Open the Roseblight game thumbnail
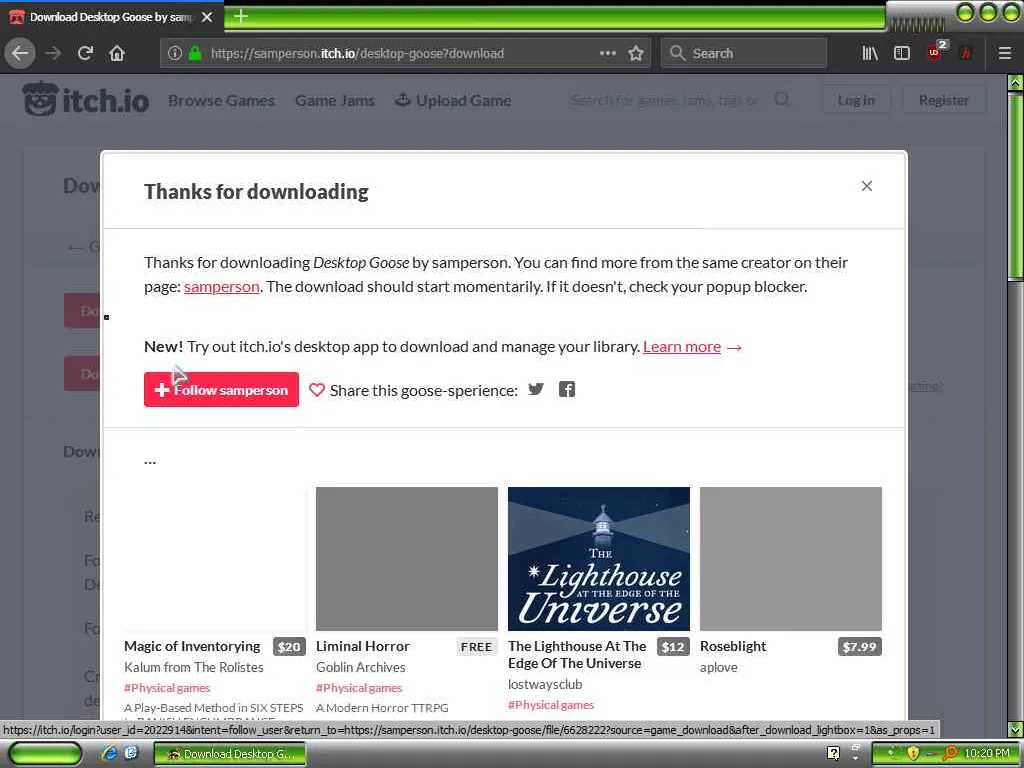1024x768 pixels. [791, 558]
